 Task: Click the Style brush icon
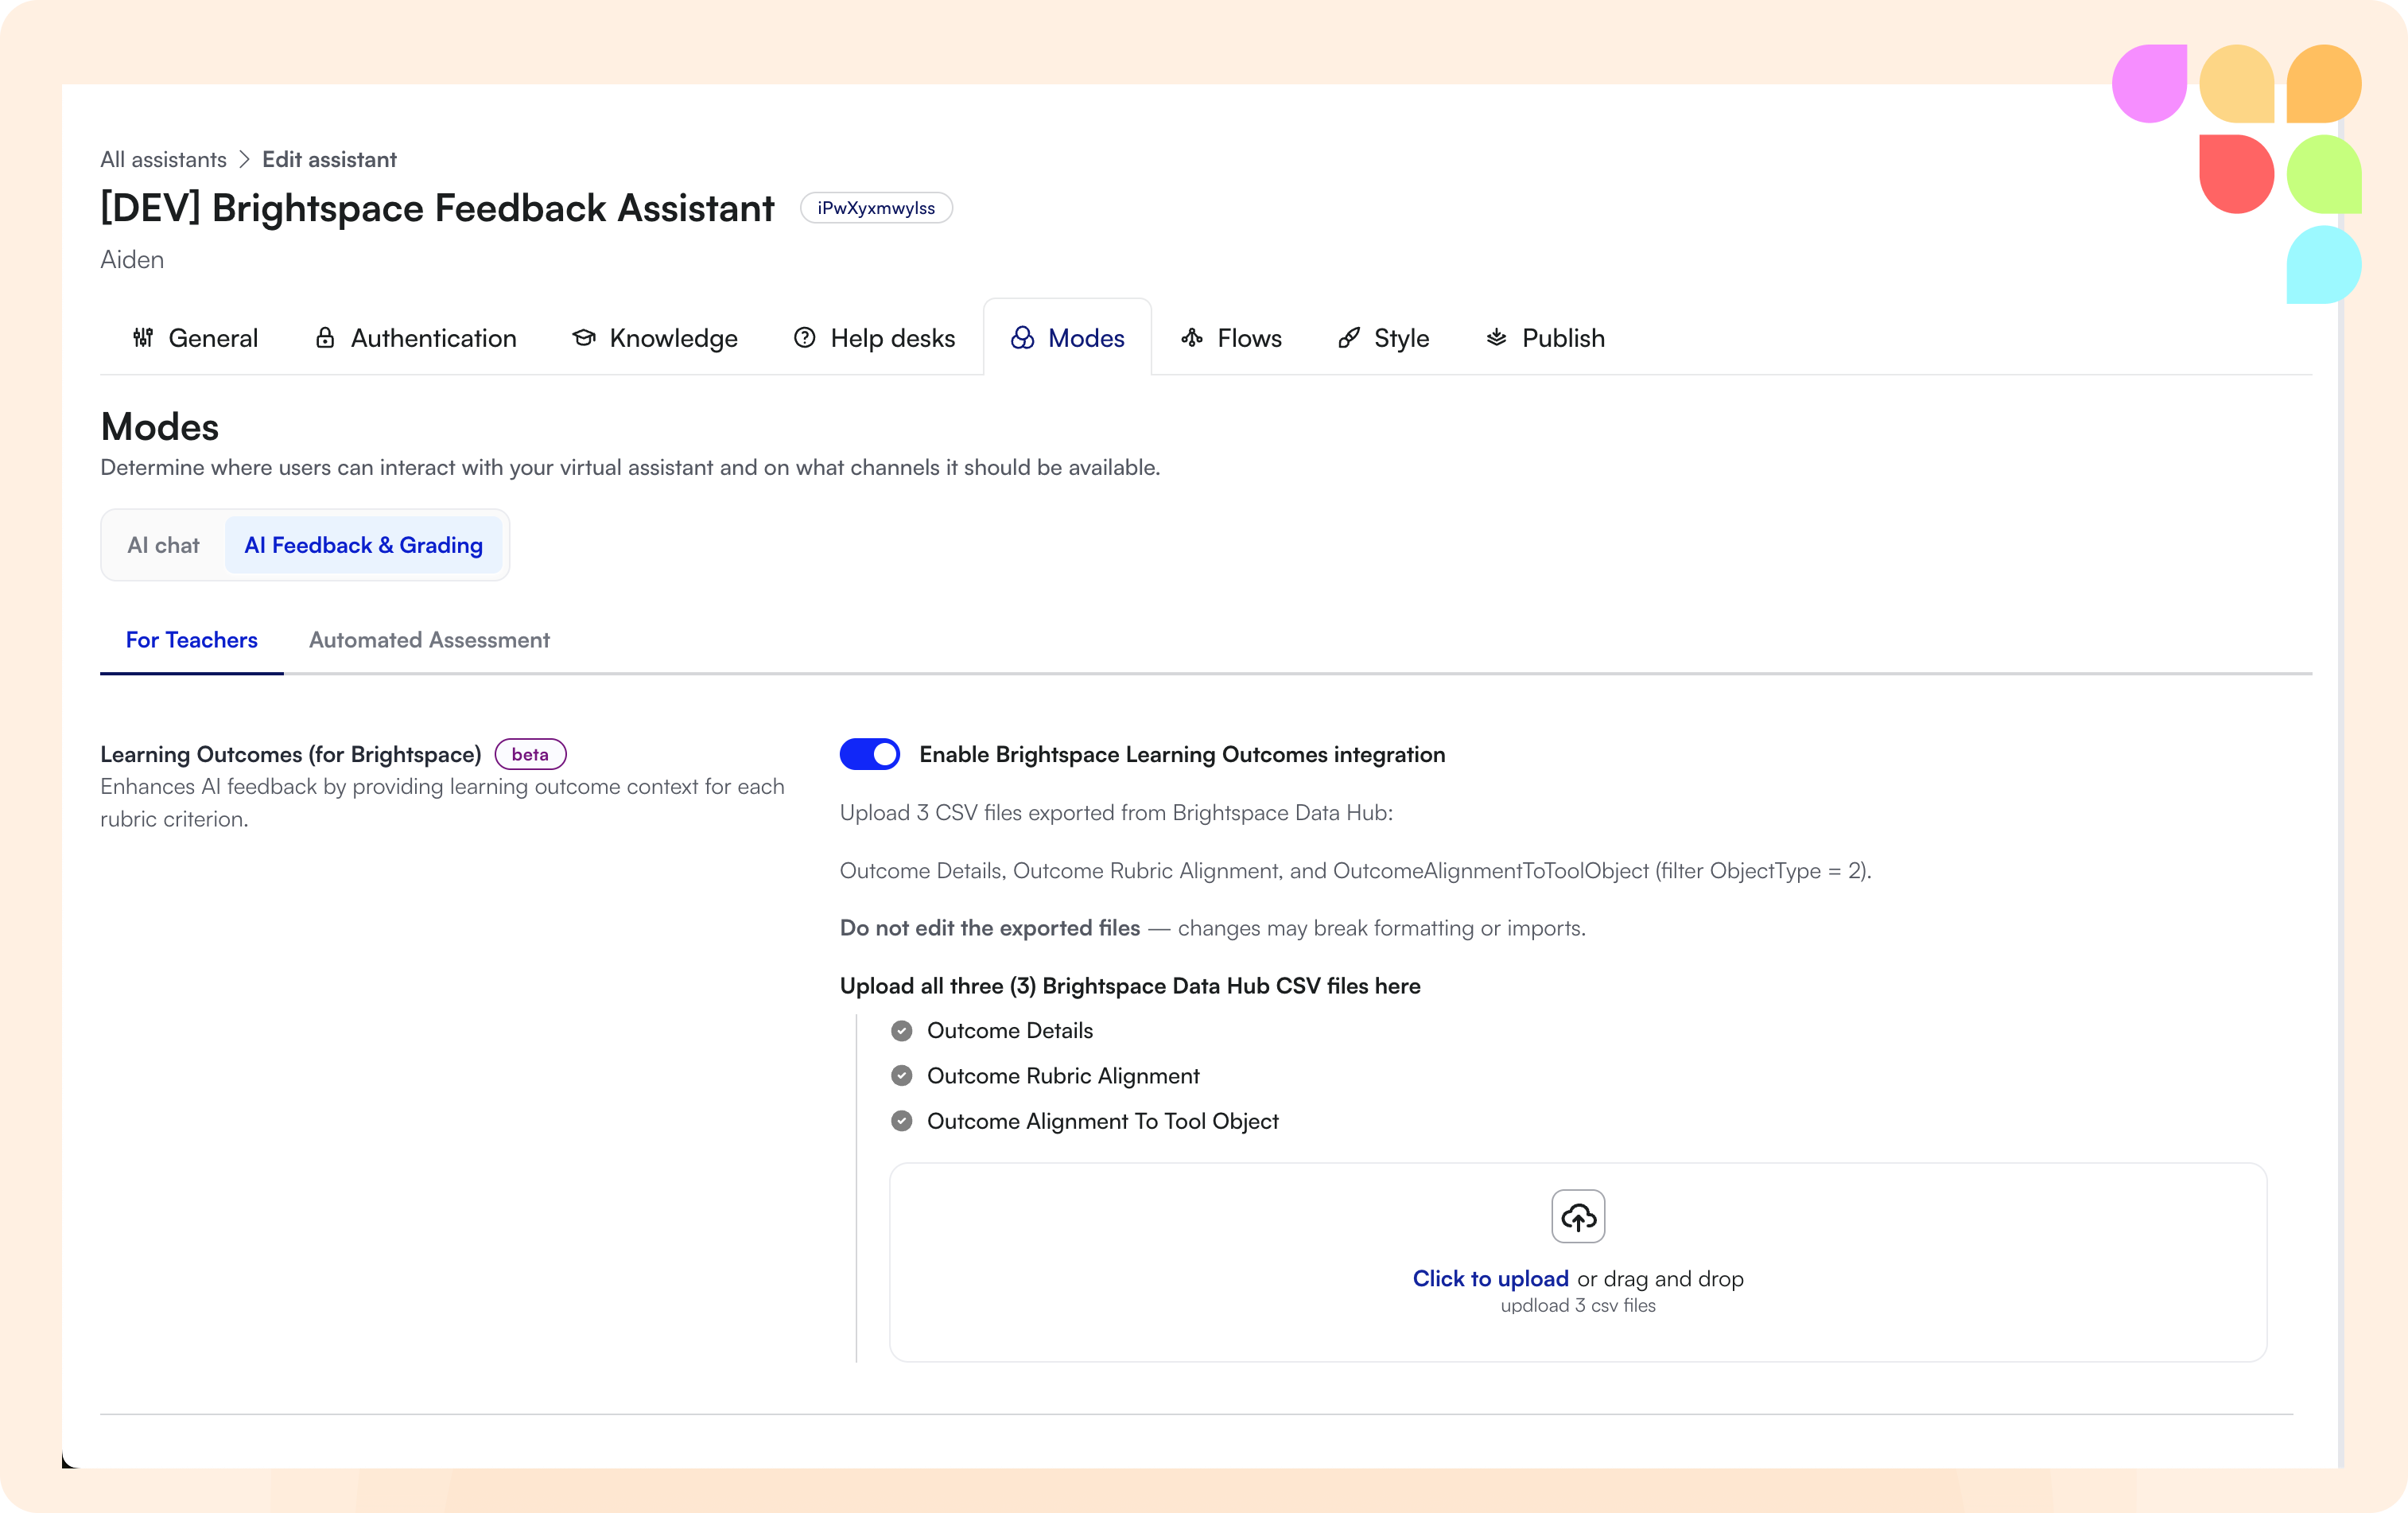click(1349, 338)
